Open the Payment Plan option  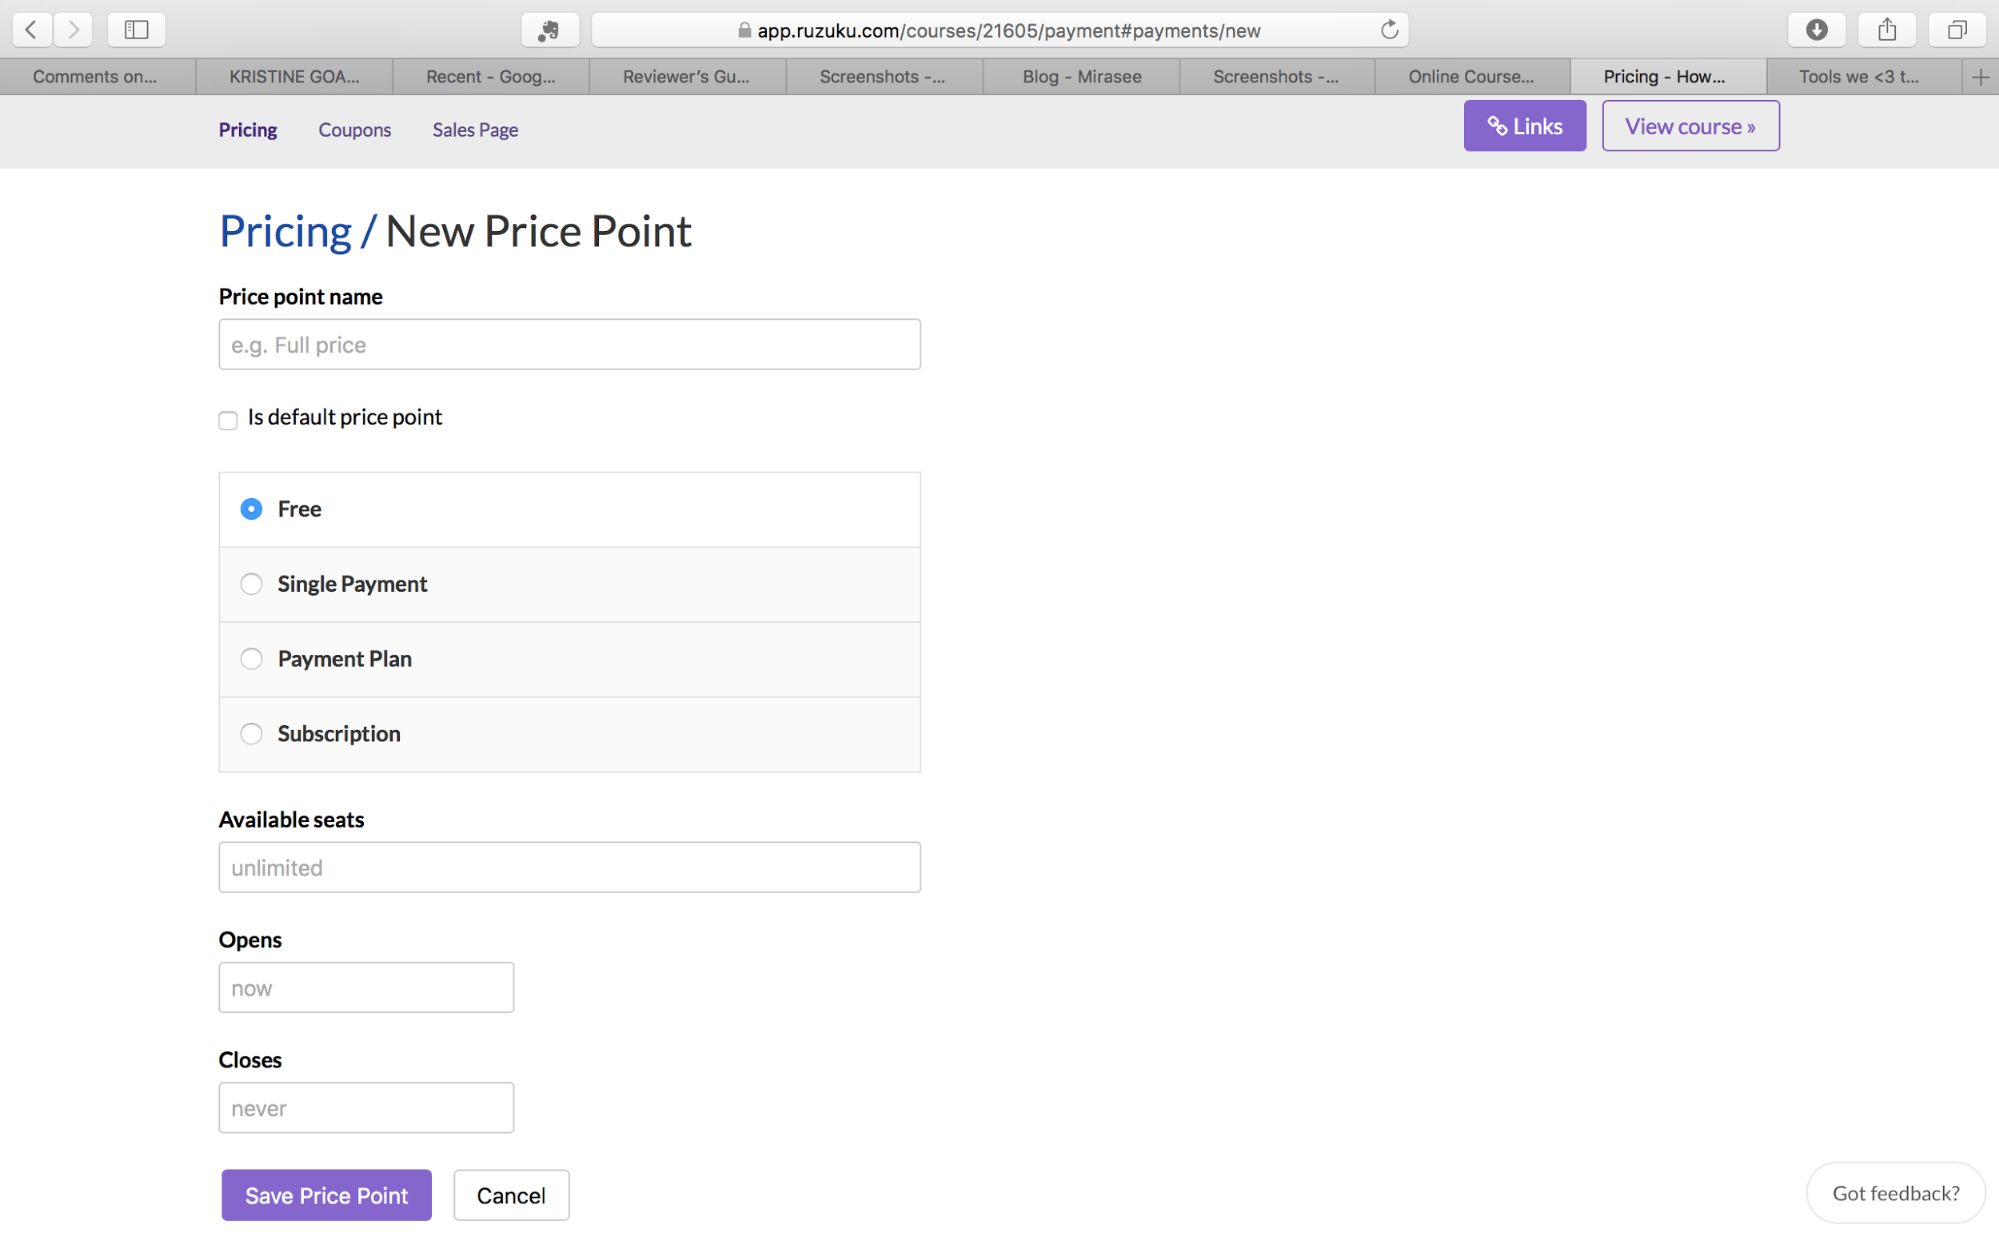point(252,658)
